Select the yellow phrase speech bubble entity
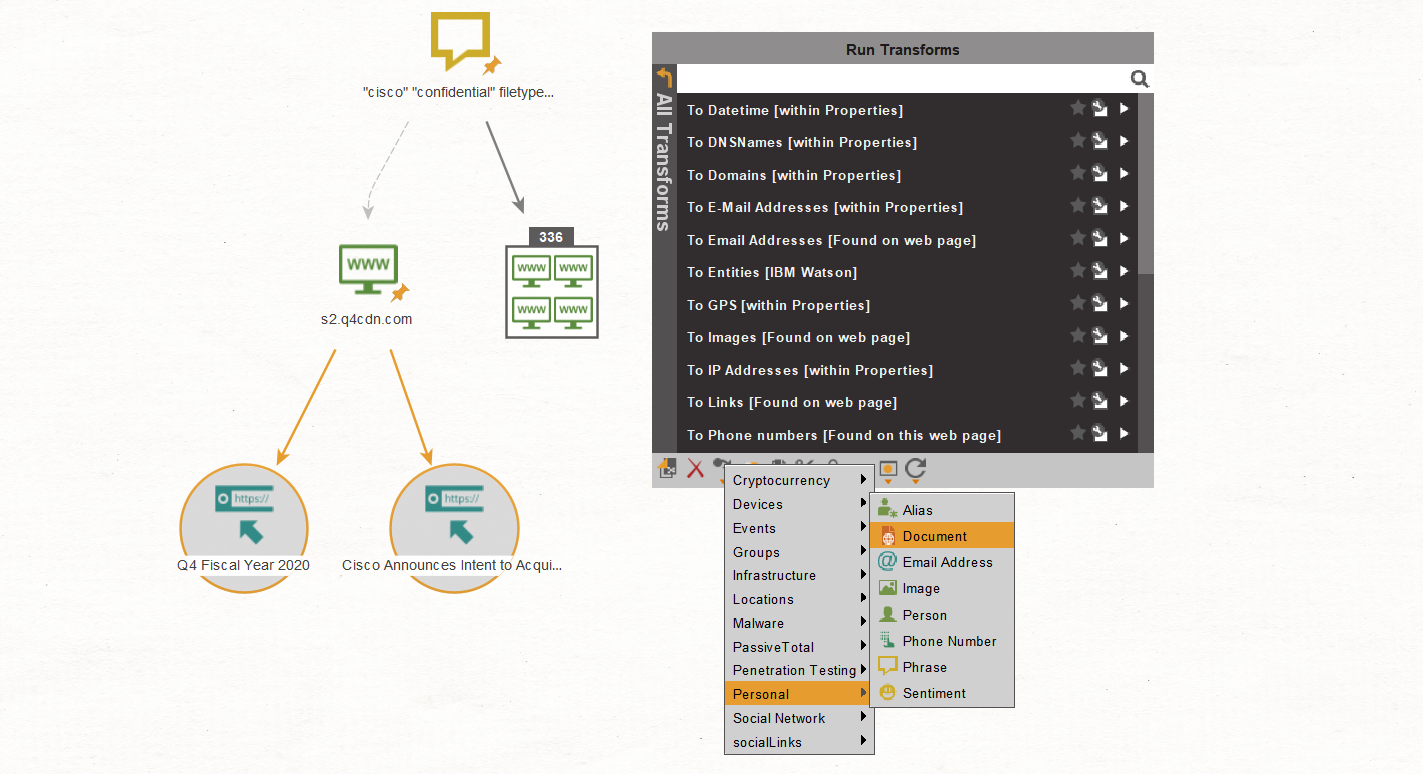Viewport: 1423px width, 774px height. [x=460, y=40]
